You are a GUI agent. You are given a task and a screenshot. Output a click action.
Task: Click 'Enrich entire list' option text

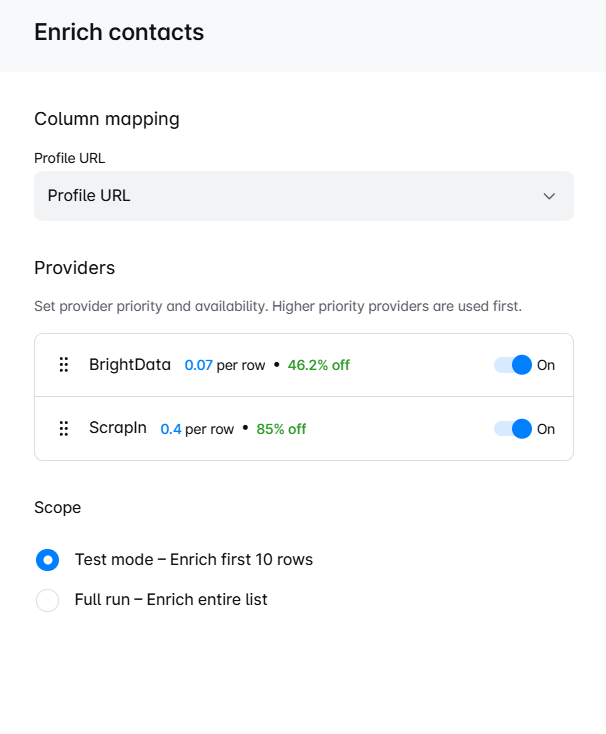[x=207, y=600]
